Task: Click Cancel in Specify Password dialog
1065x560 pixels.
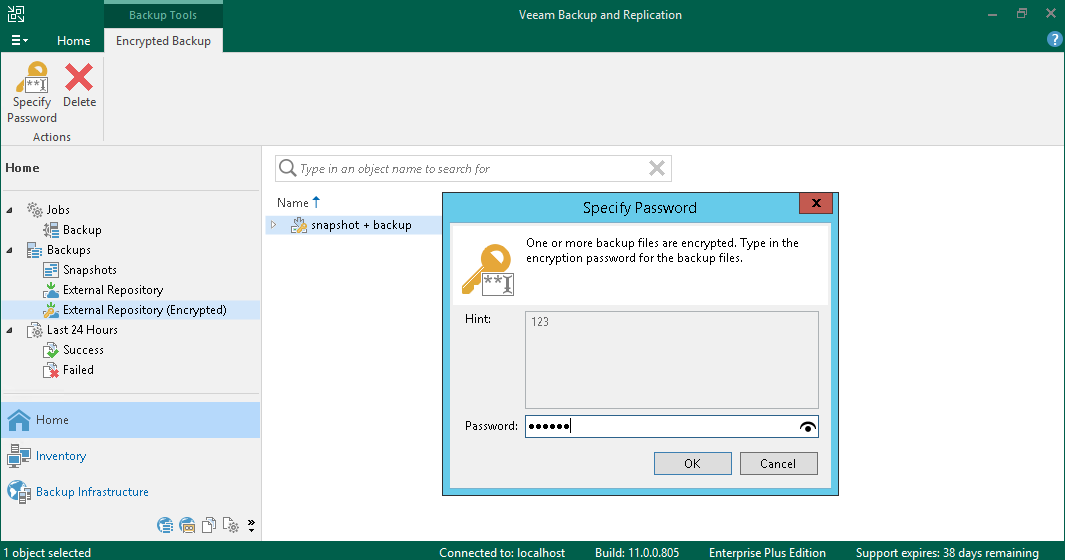Action: click(778, 463)
